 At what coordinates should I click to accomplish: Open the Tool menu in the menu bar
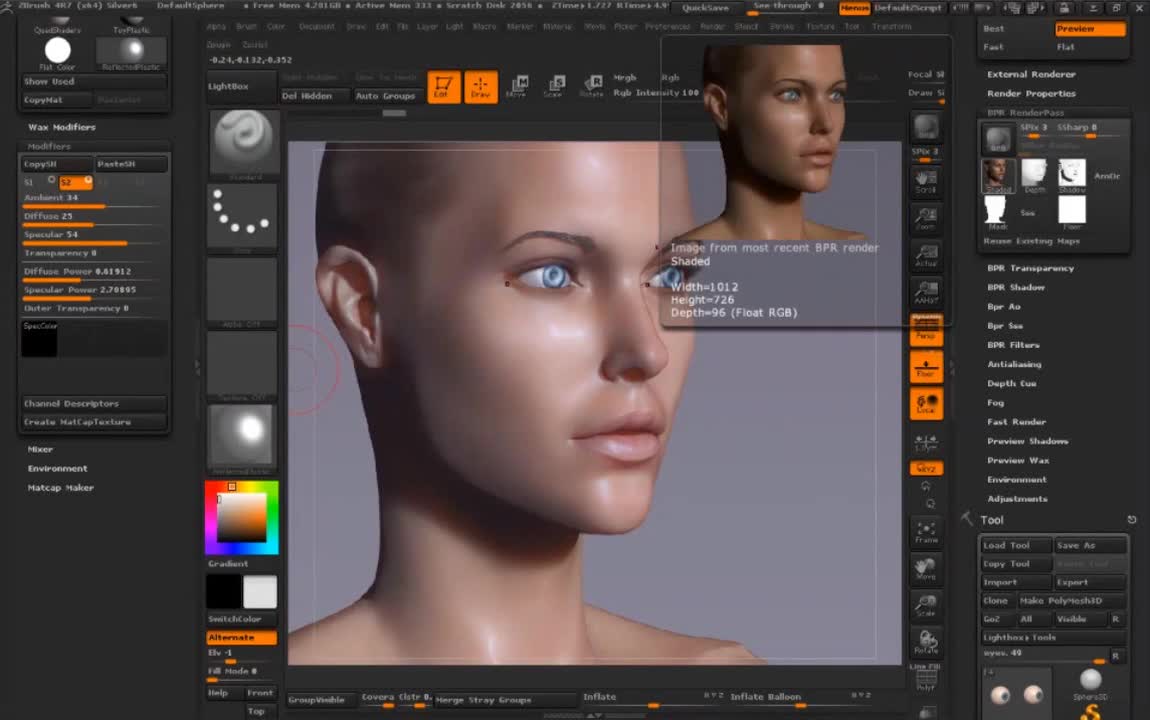[851, 26]
